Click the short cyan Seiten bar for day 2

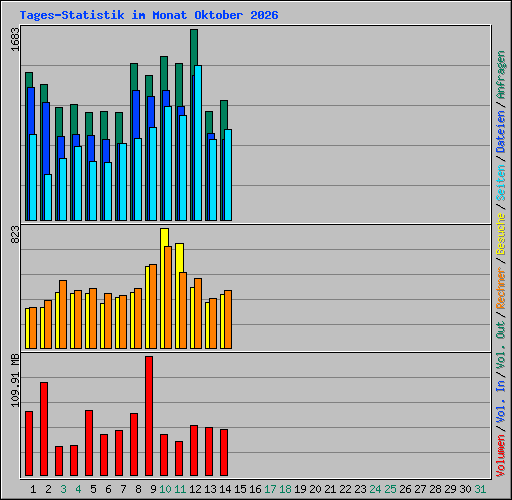point(48,197)
